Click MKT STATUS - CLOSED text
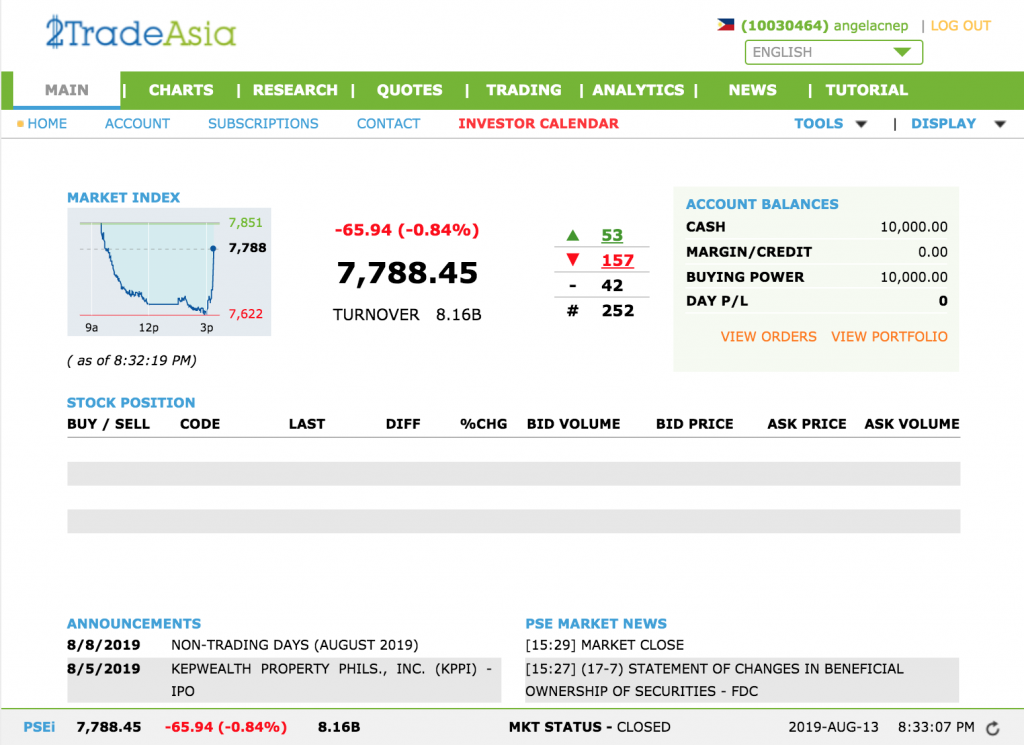The image size is (1024, 745). pos(590,727)
